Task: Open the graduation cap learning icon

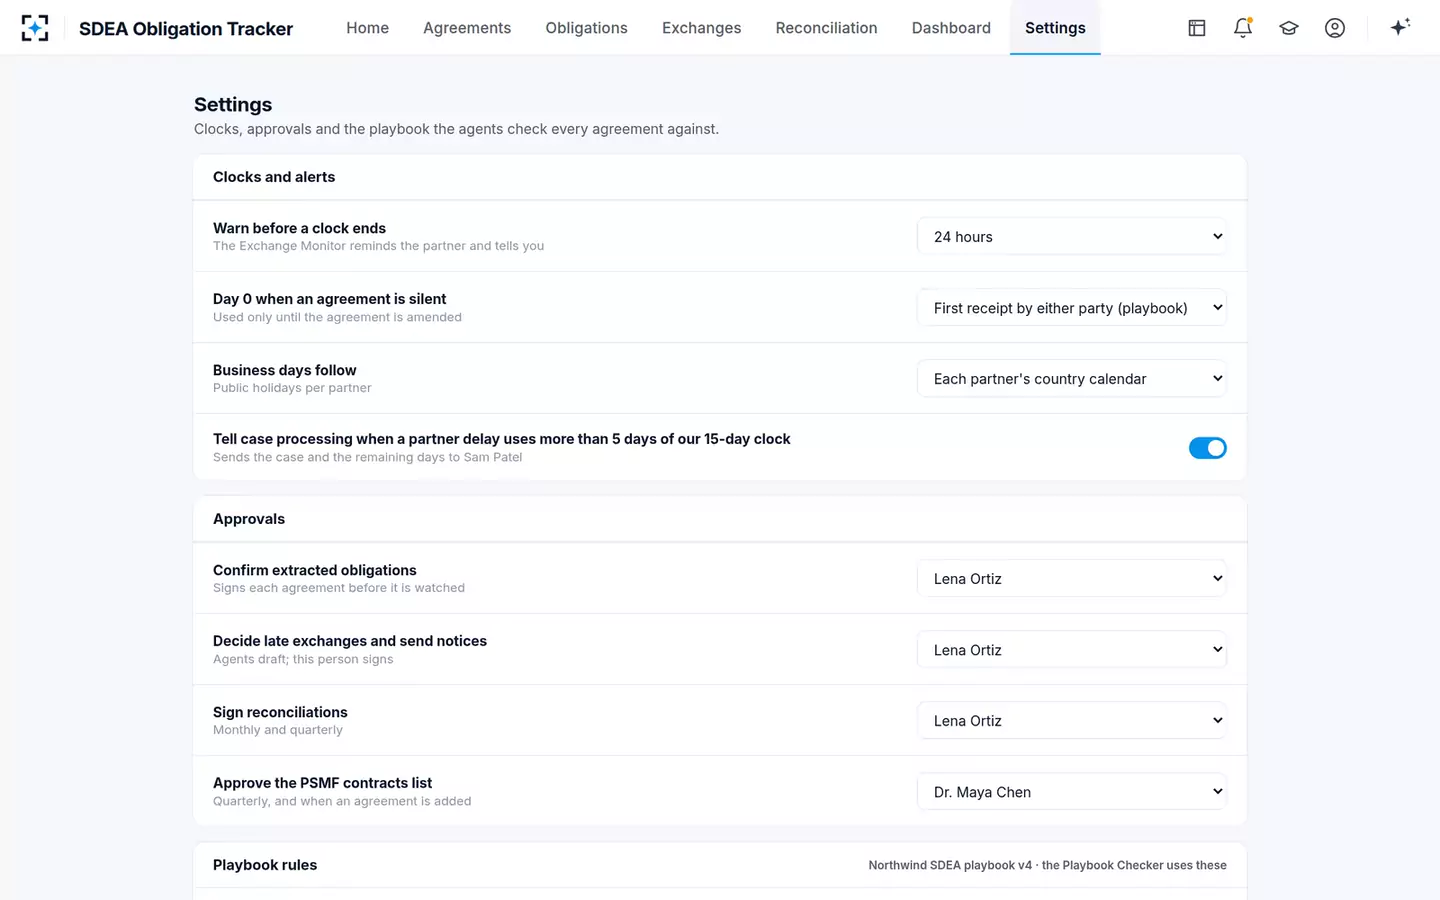Action: click(x=1289, y=28)
